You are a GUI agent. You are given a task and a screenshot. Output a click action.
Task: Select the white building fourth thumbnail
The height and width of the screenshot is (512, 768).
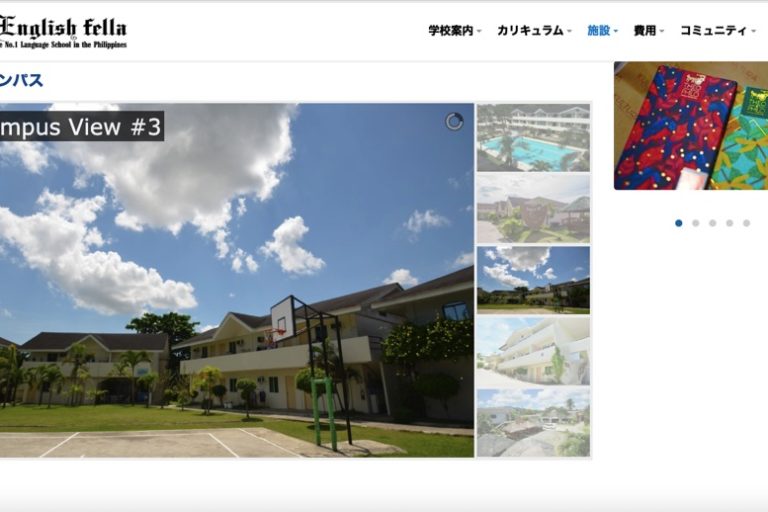point(533,351)
